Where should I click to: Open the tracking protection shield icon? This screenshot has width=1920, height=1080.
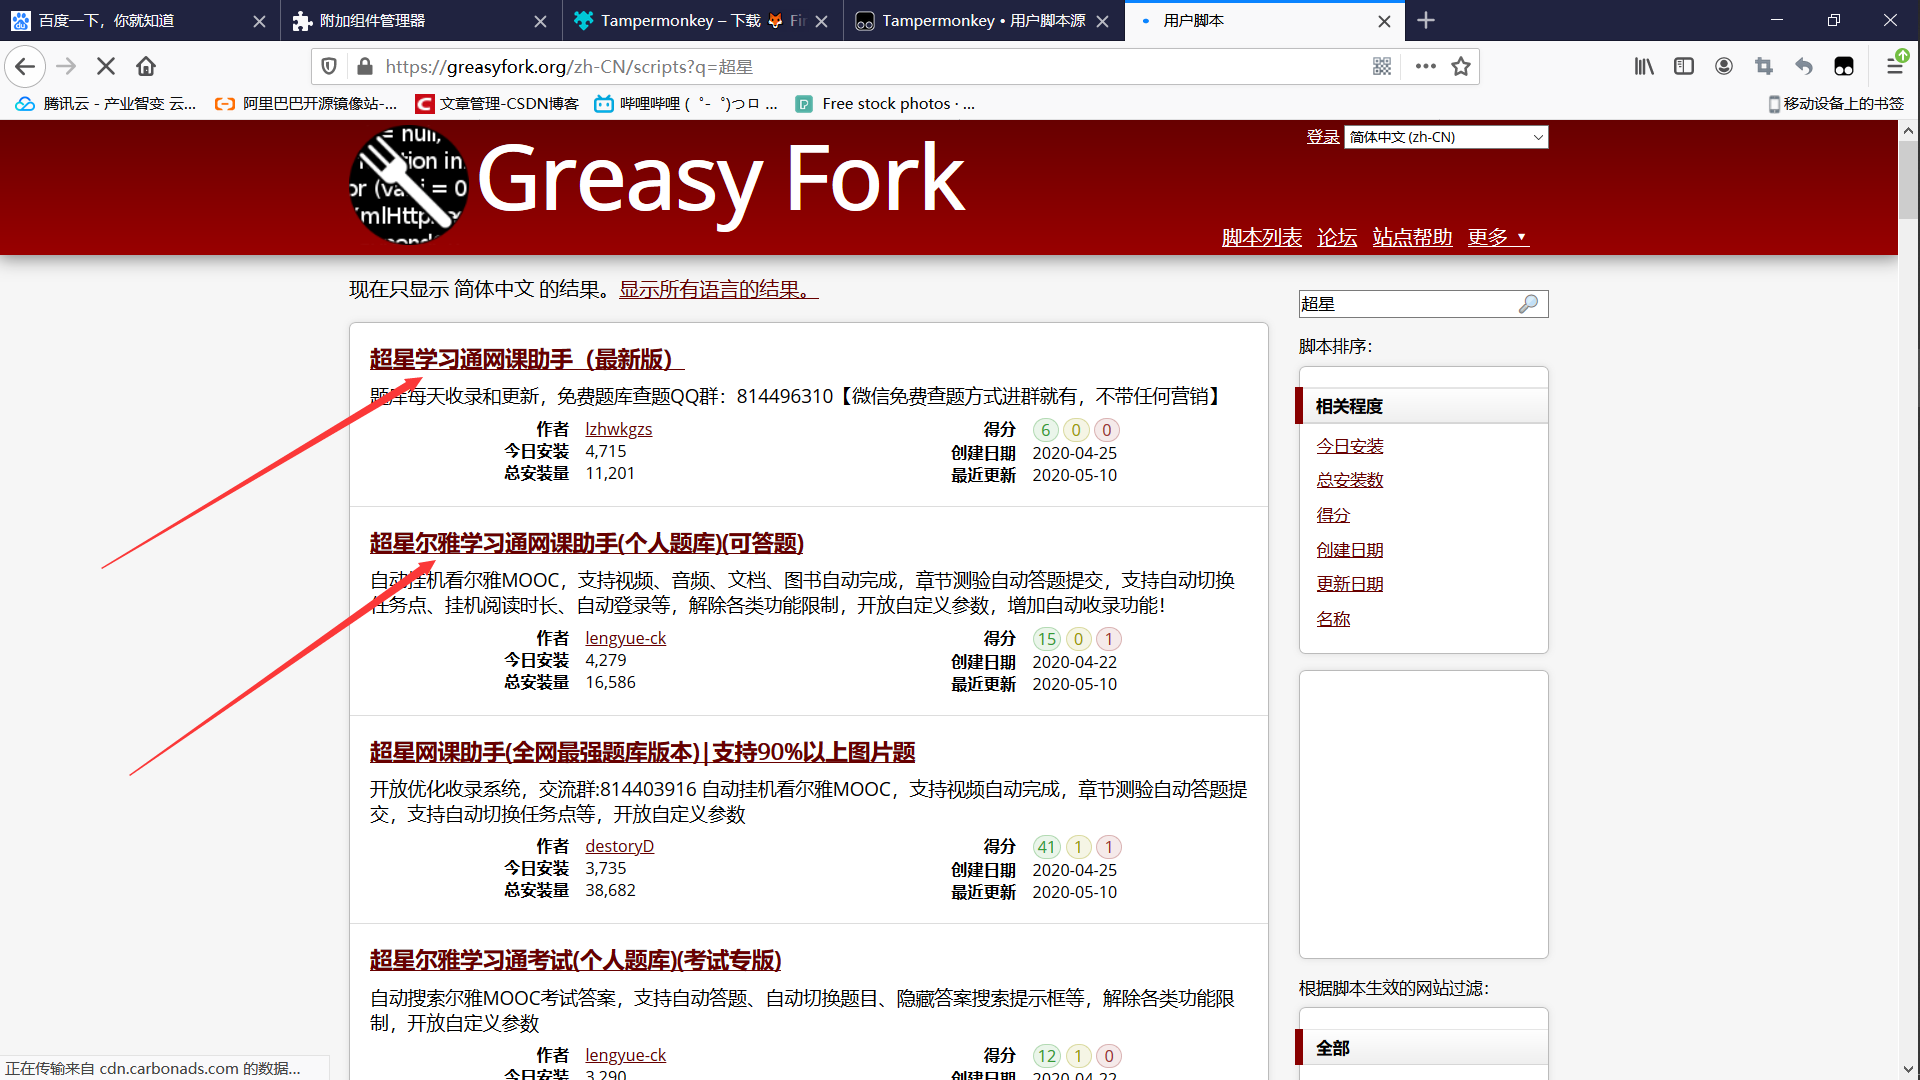pyautogui.click(x=329, y=66)
